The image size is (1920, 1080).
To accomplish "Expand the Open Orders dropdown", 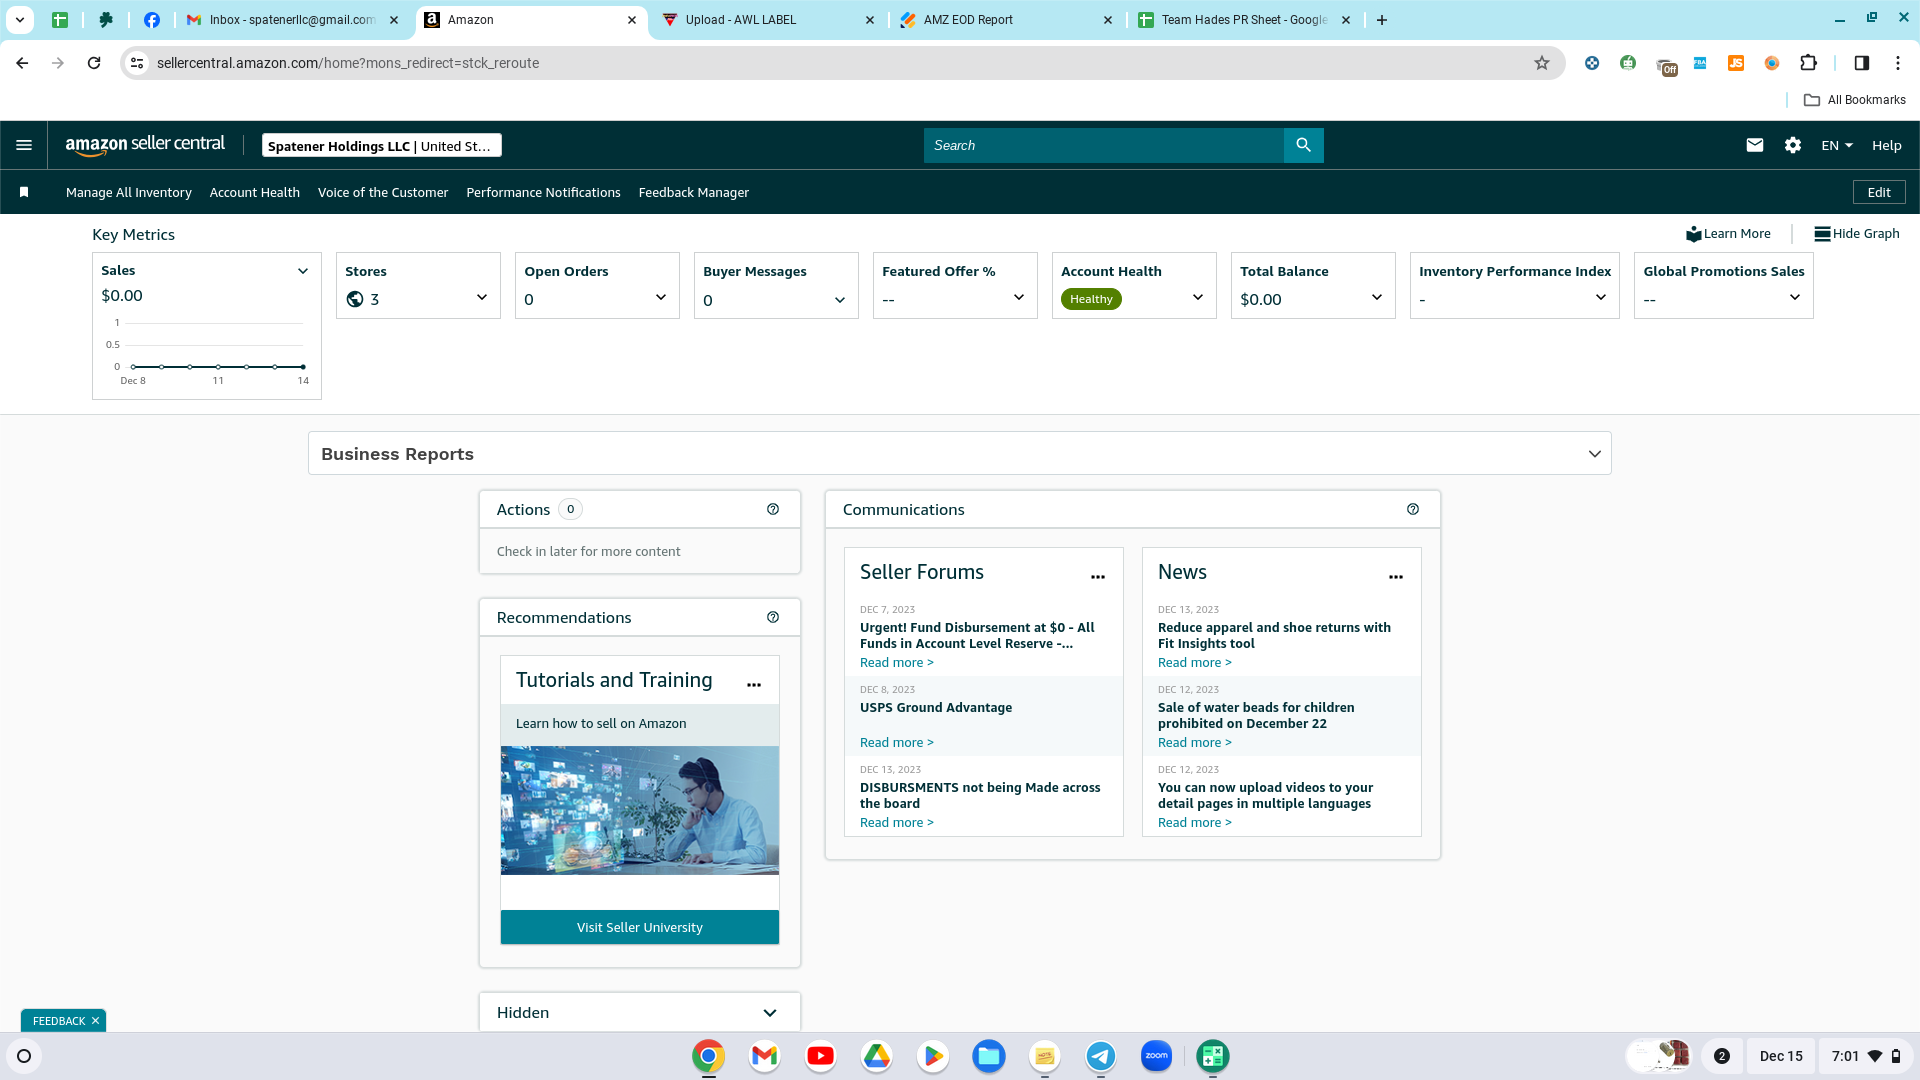I will 661,297.
